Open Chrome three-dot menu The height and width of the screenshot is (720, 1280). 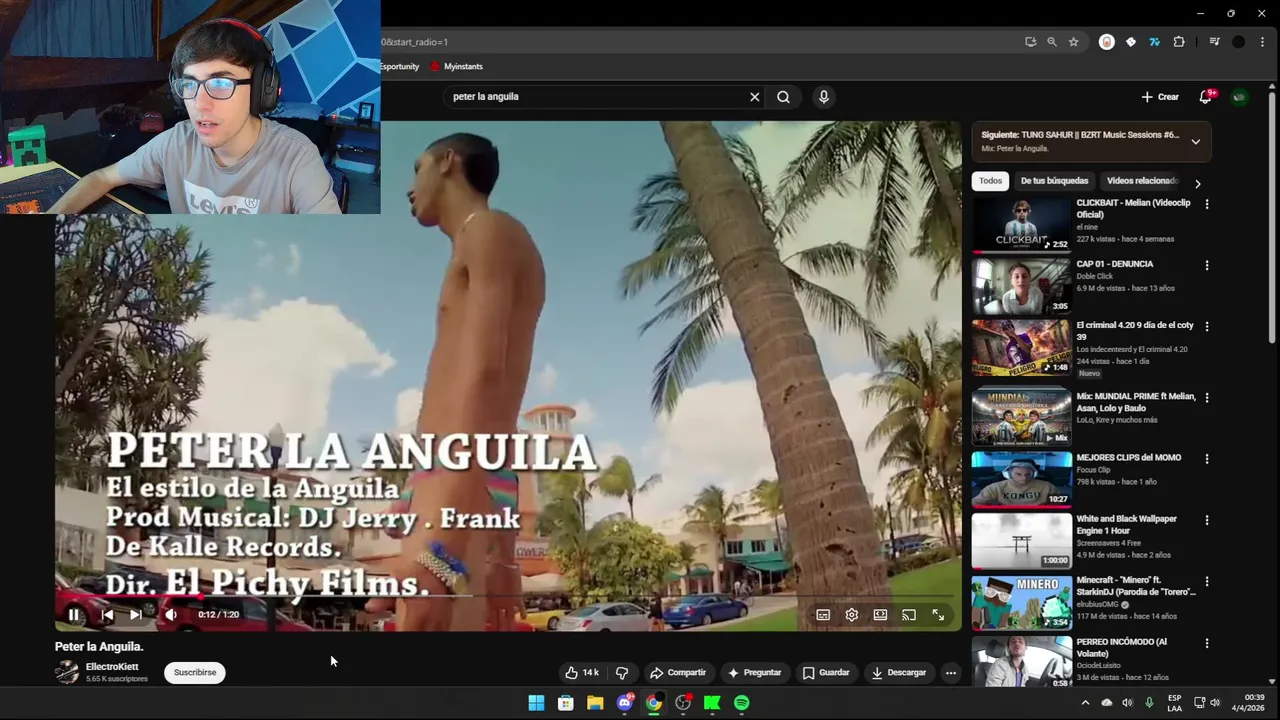click(x=1263, y=42)
